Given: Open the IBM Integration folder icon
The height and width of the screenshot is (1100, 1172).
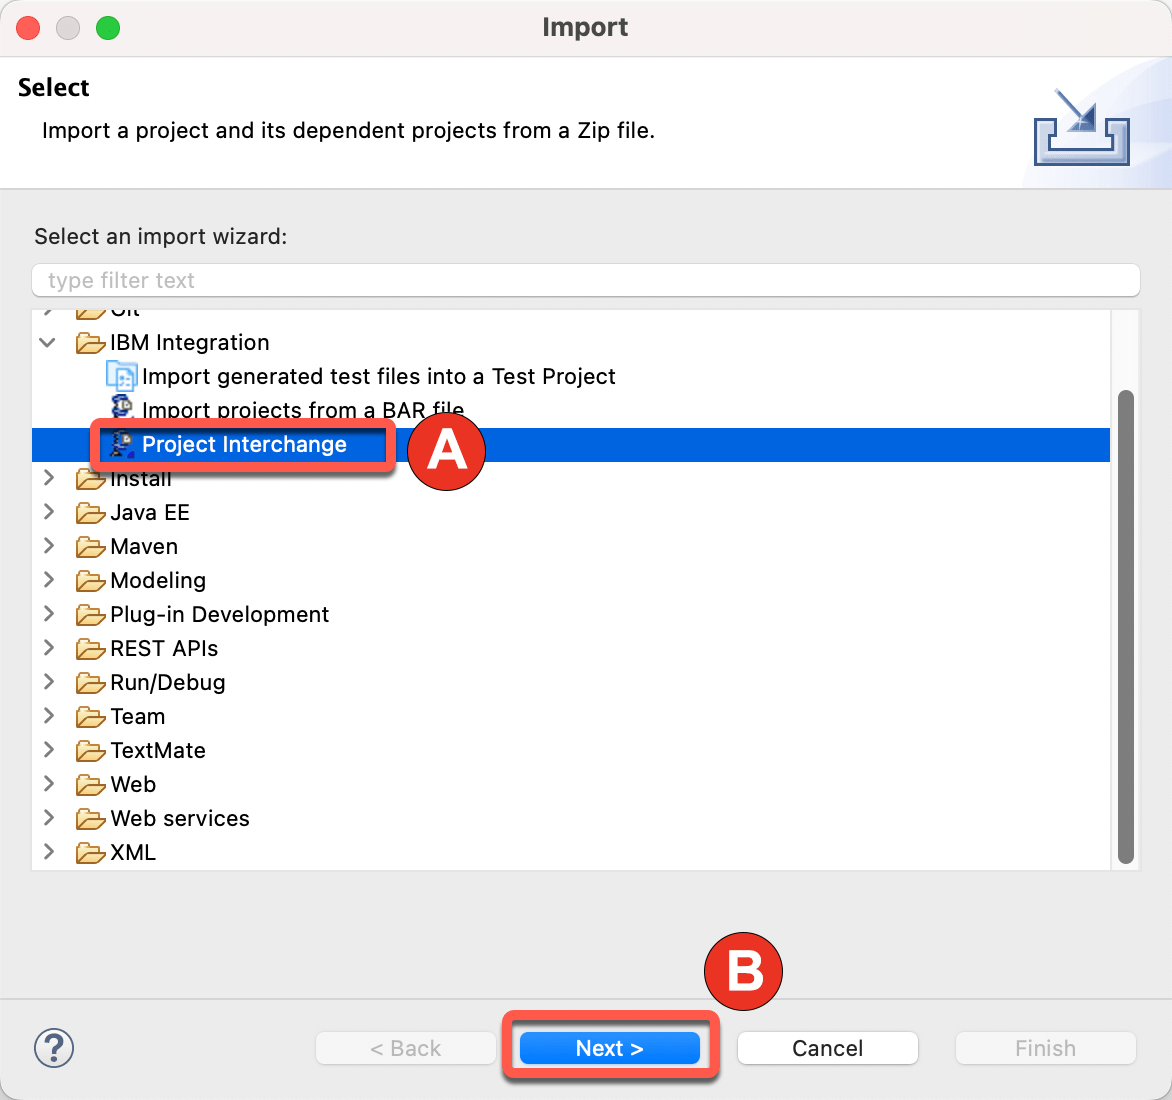Looking at the screenshot, I should 91,342.
